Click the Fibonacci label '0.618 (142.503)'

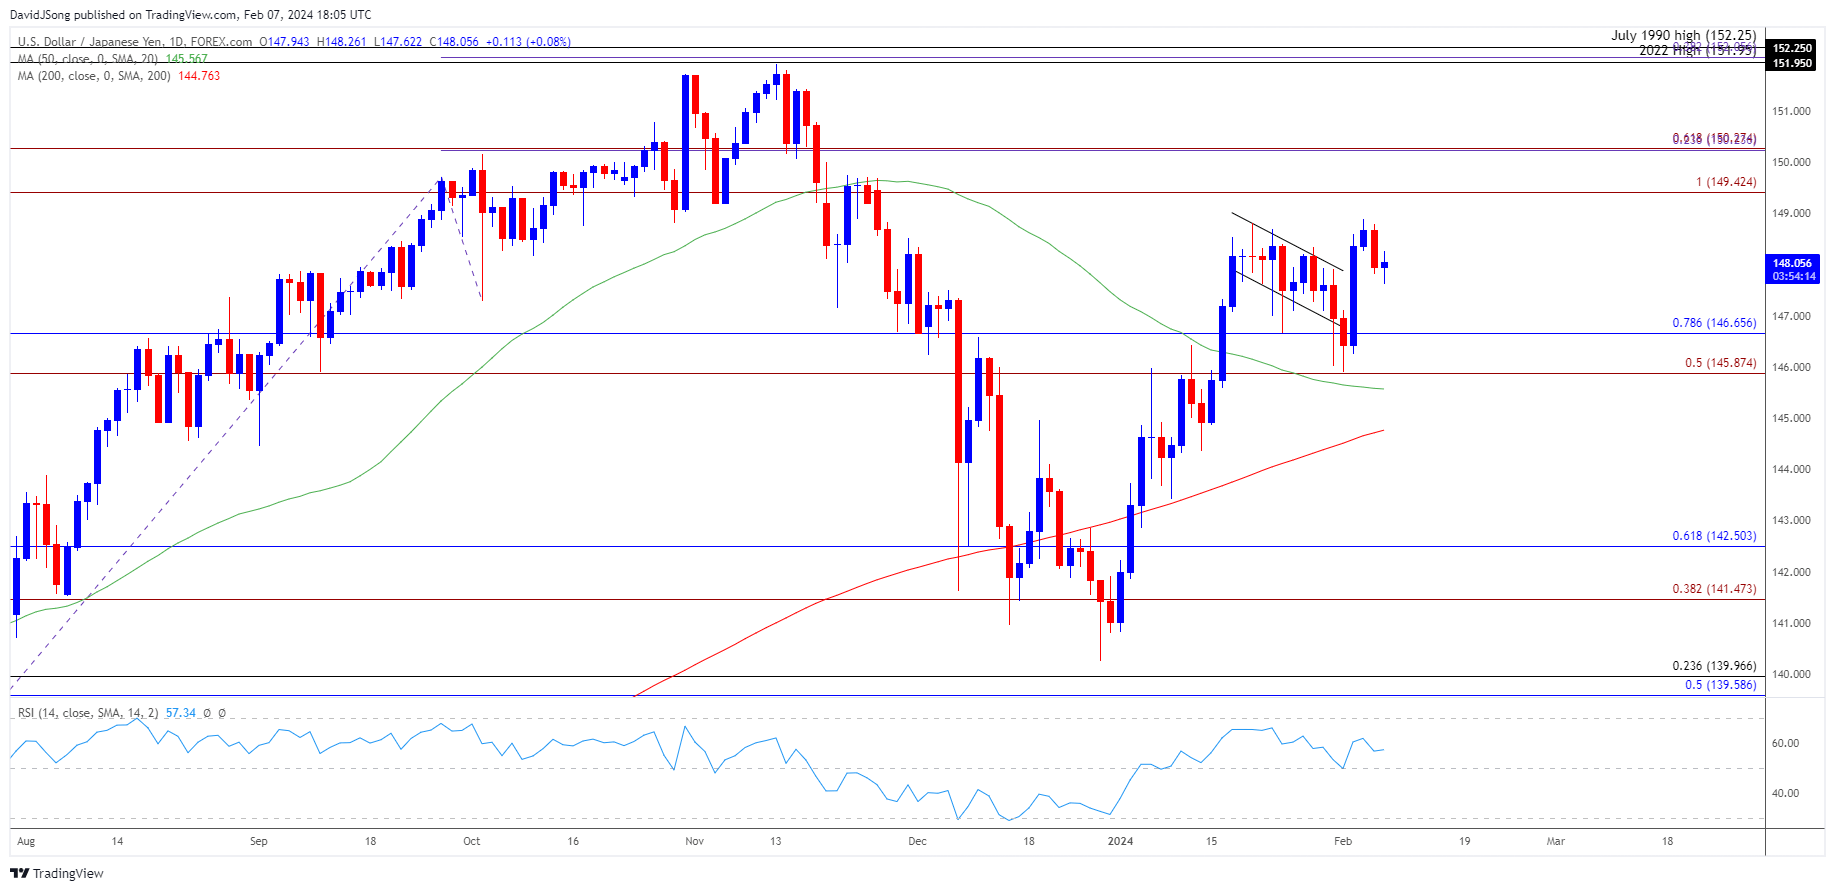pyautogui.click(x=1714, y=536)
